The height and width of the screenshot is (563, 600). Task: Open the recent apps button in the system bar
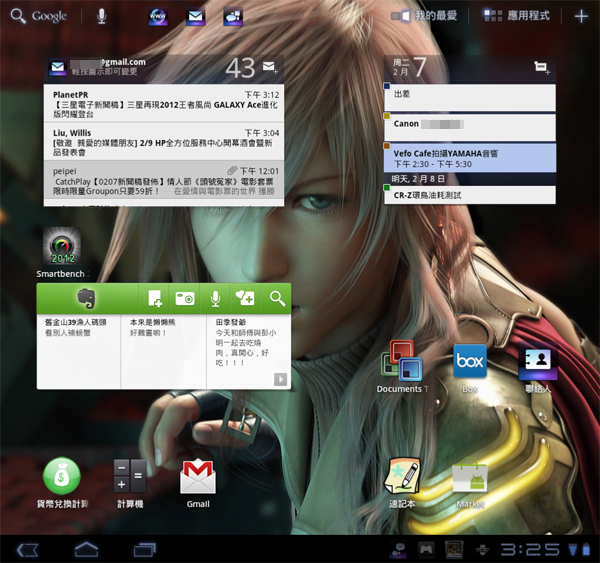pyautogui.click(x=145, y=550)
